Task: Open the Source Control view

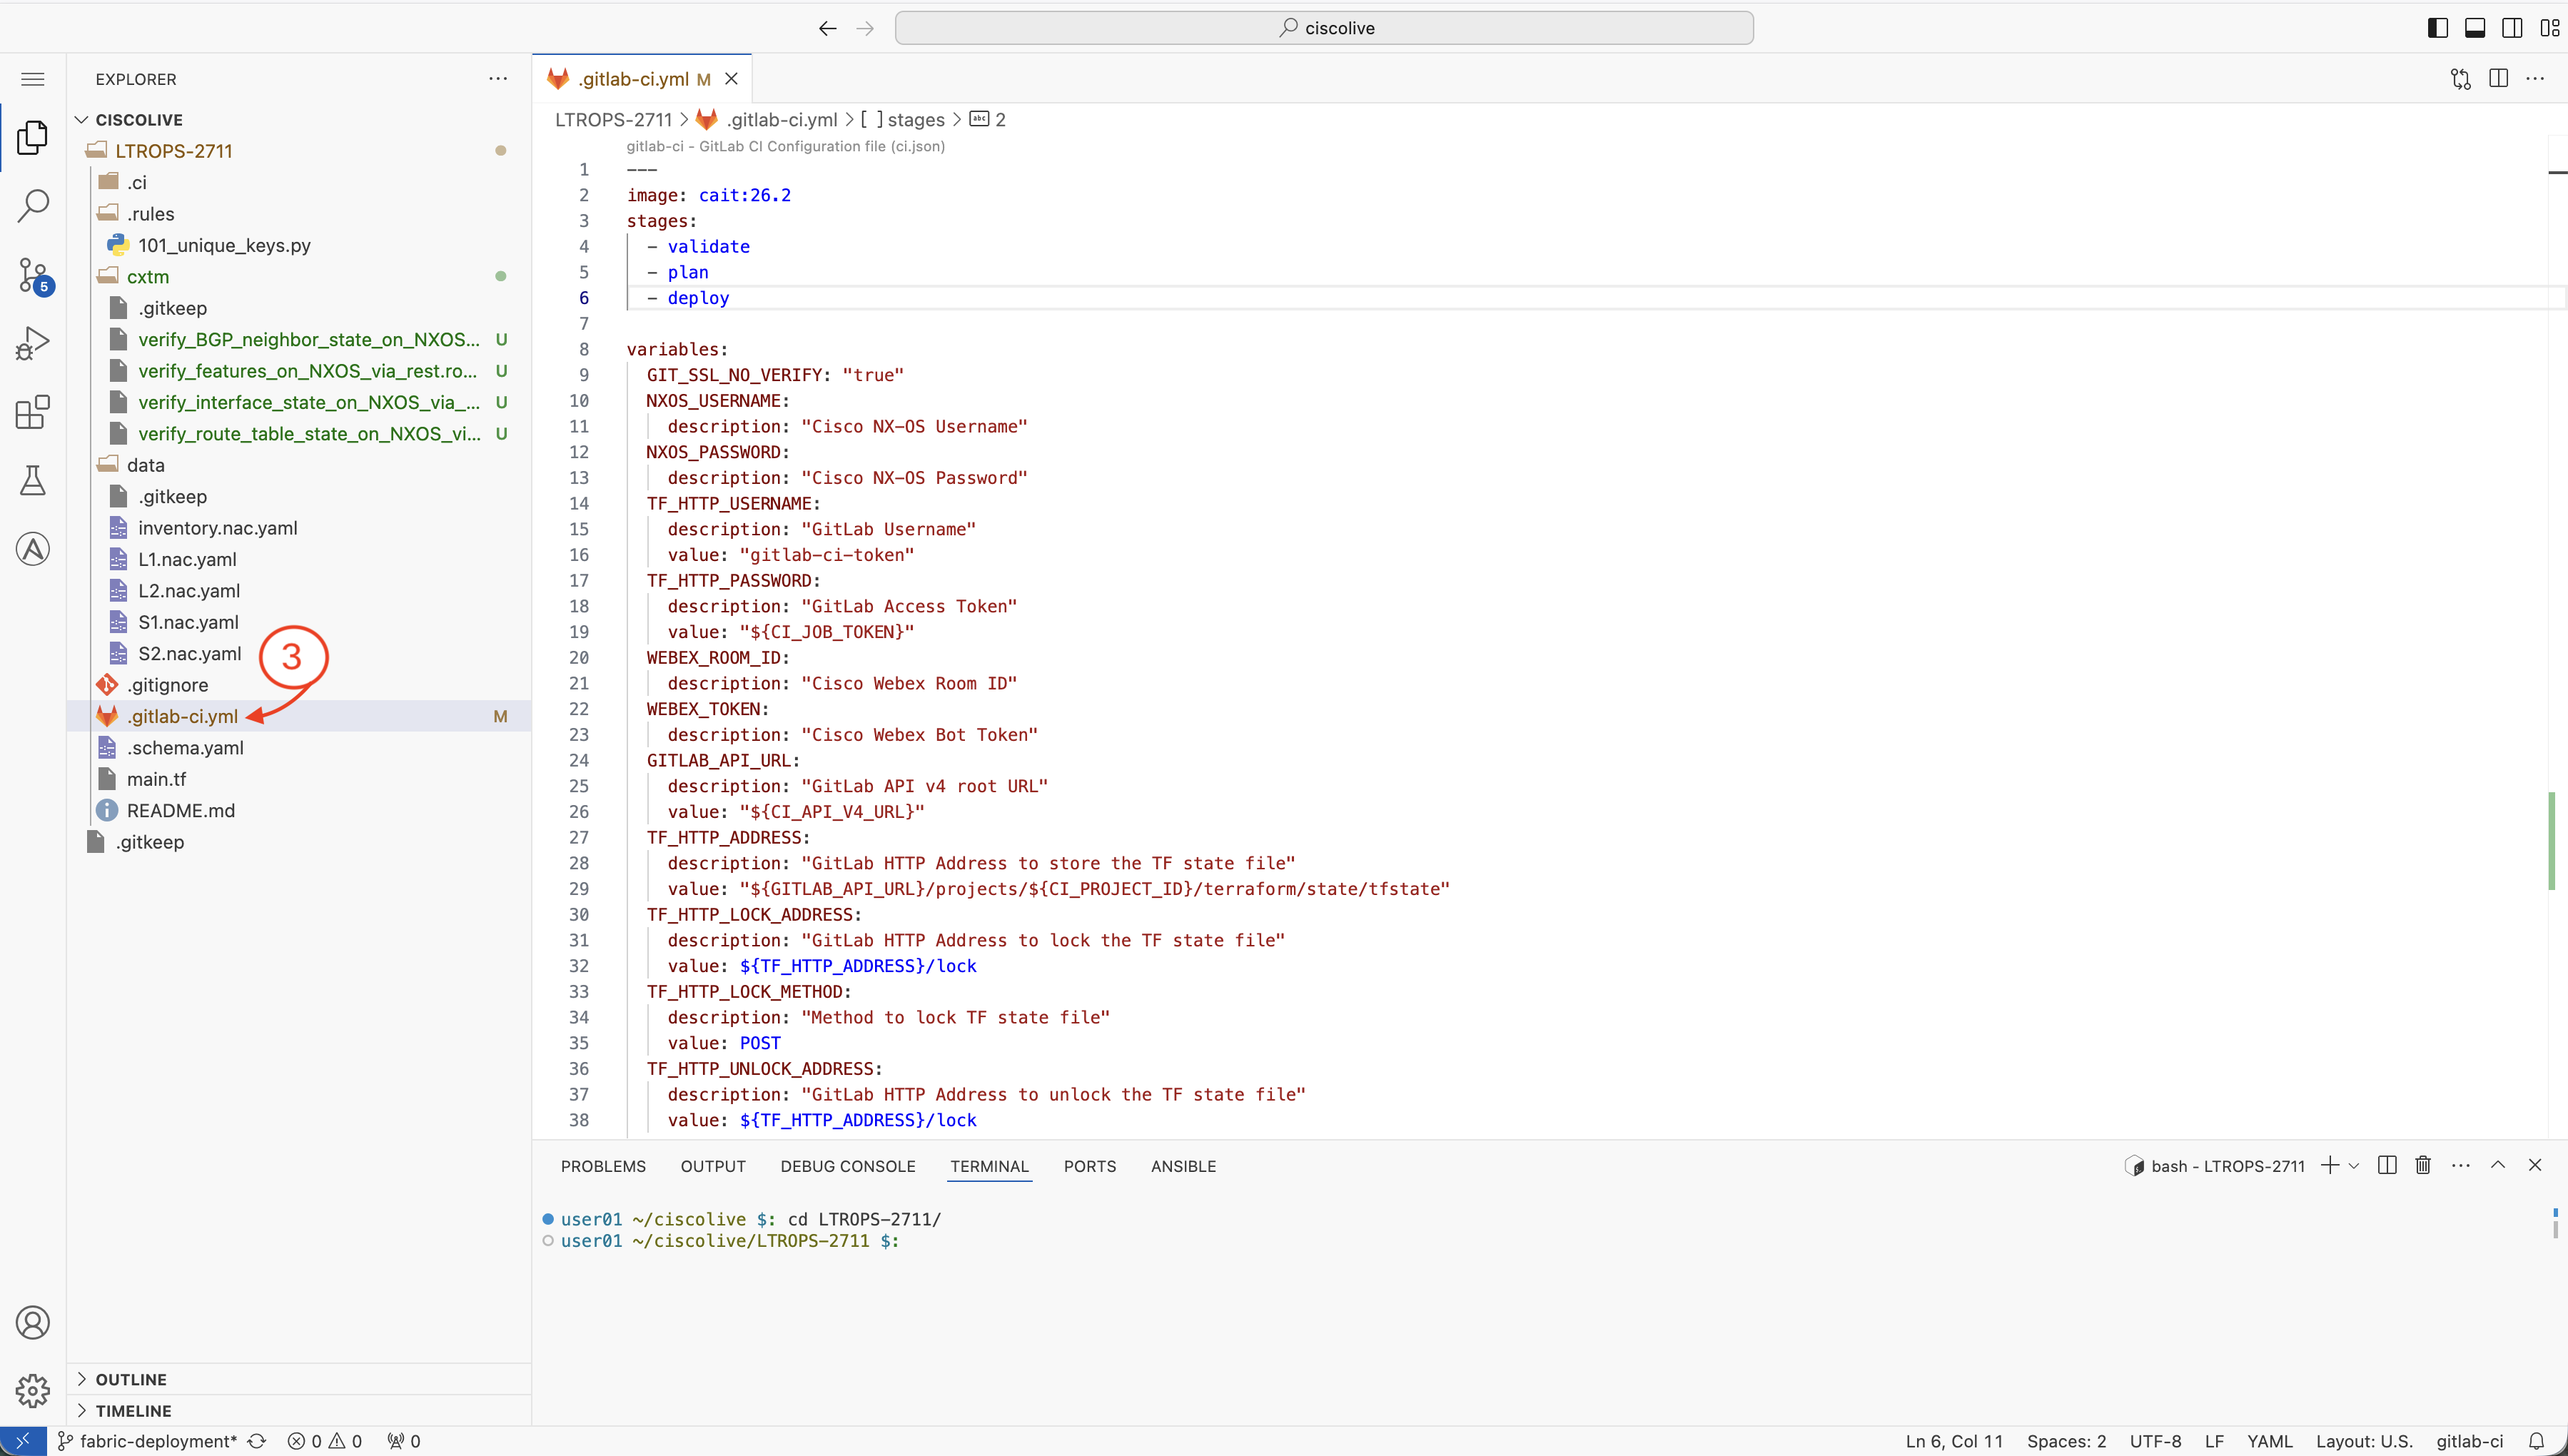Action: 33,274
